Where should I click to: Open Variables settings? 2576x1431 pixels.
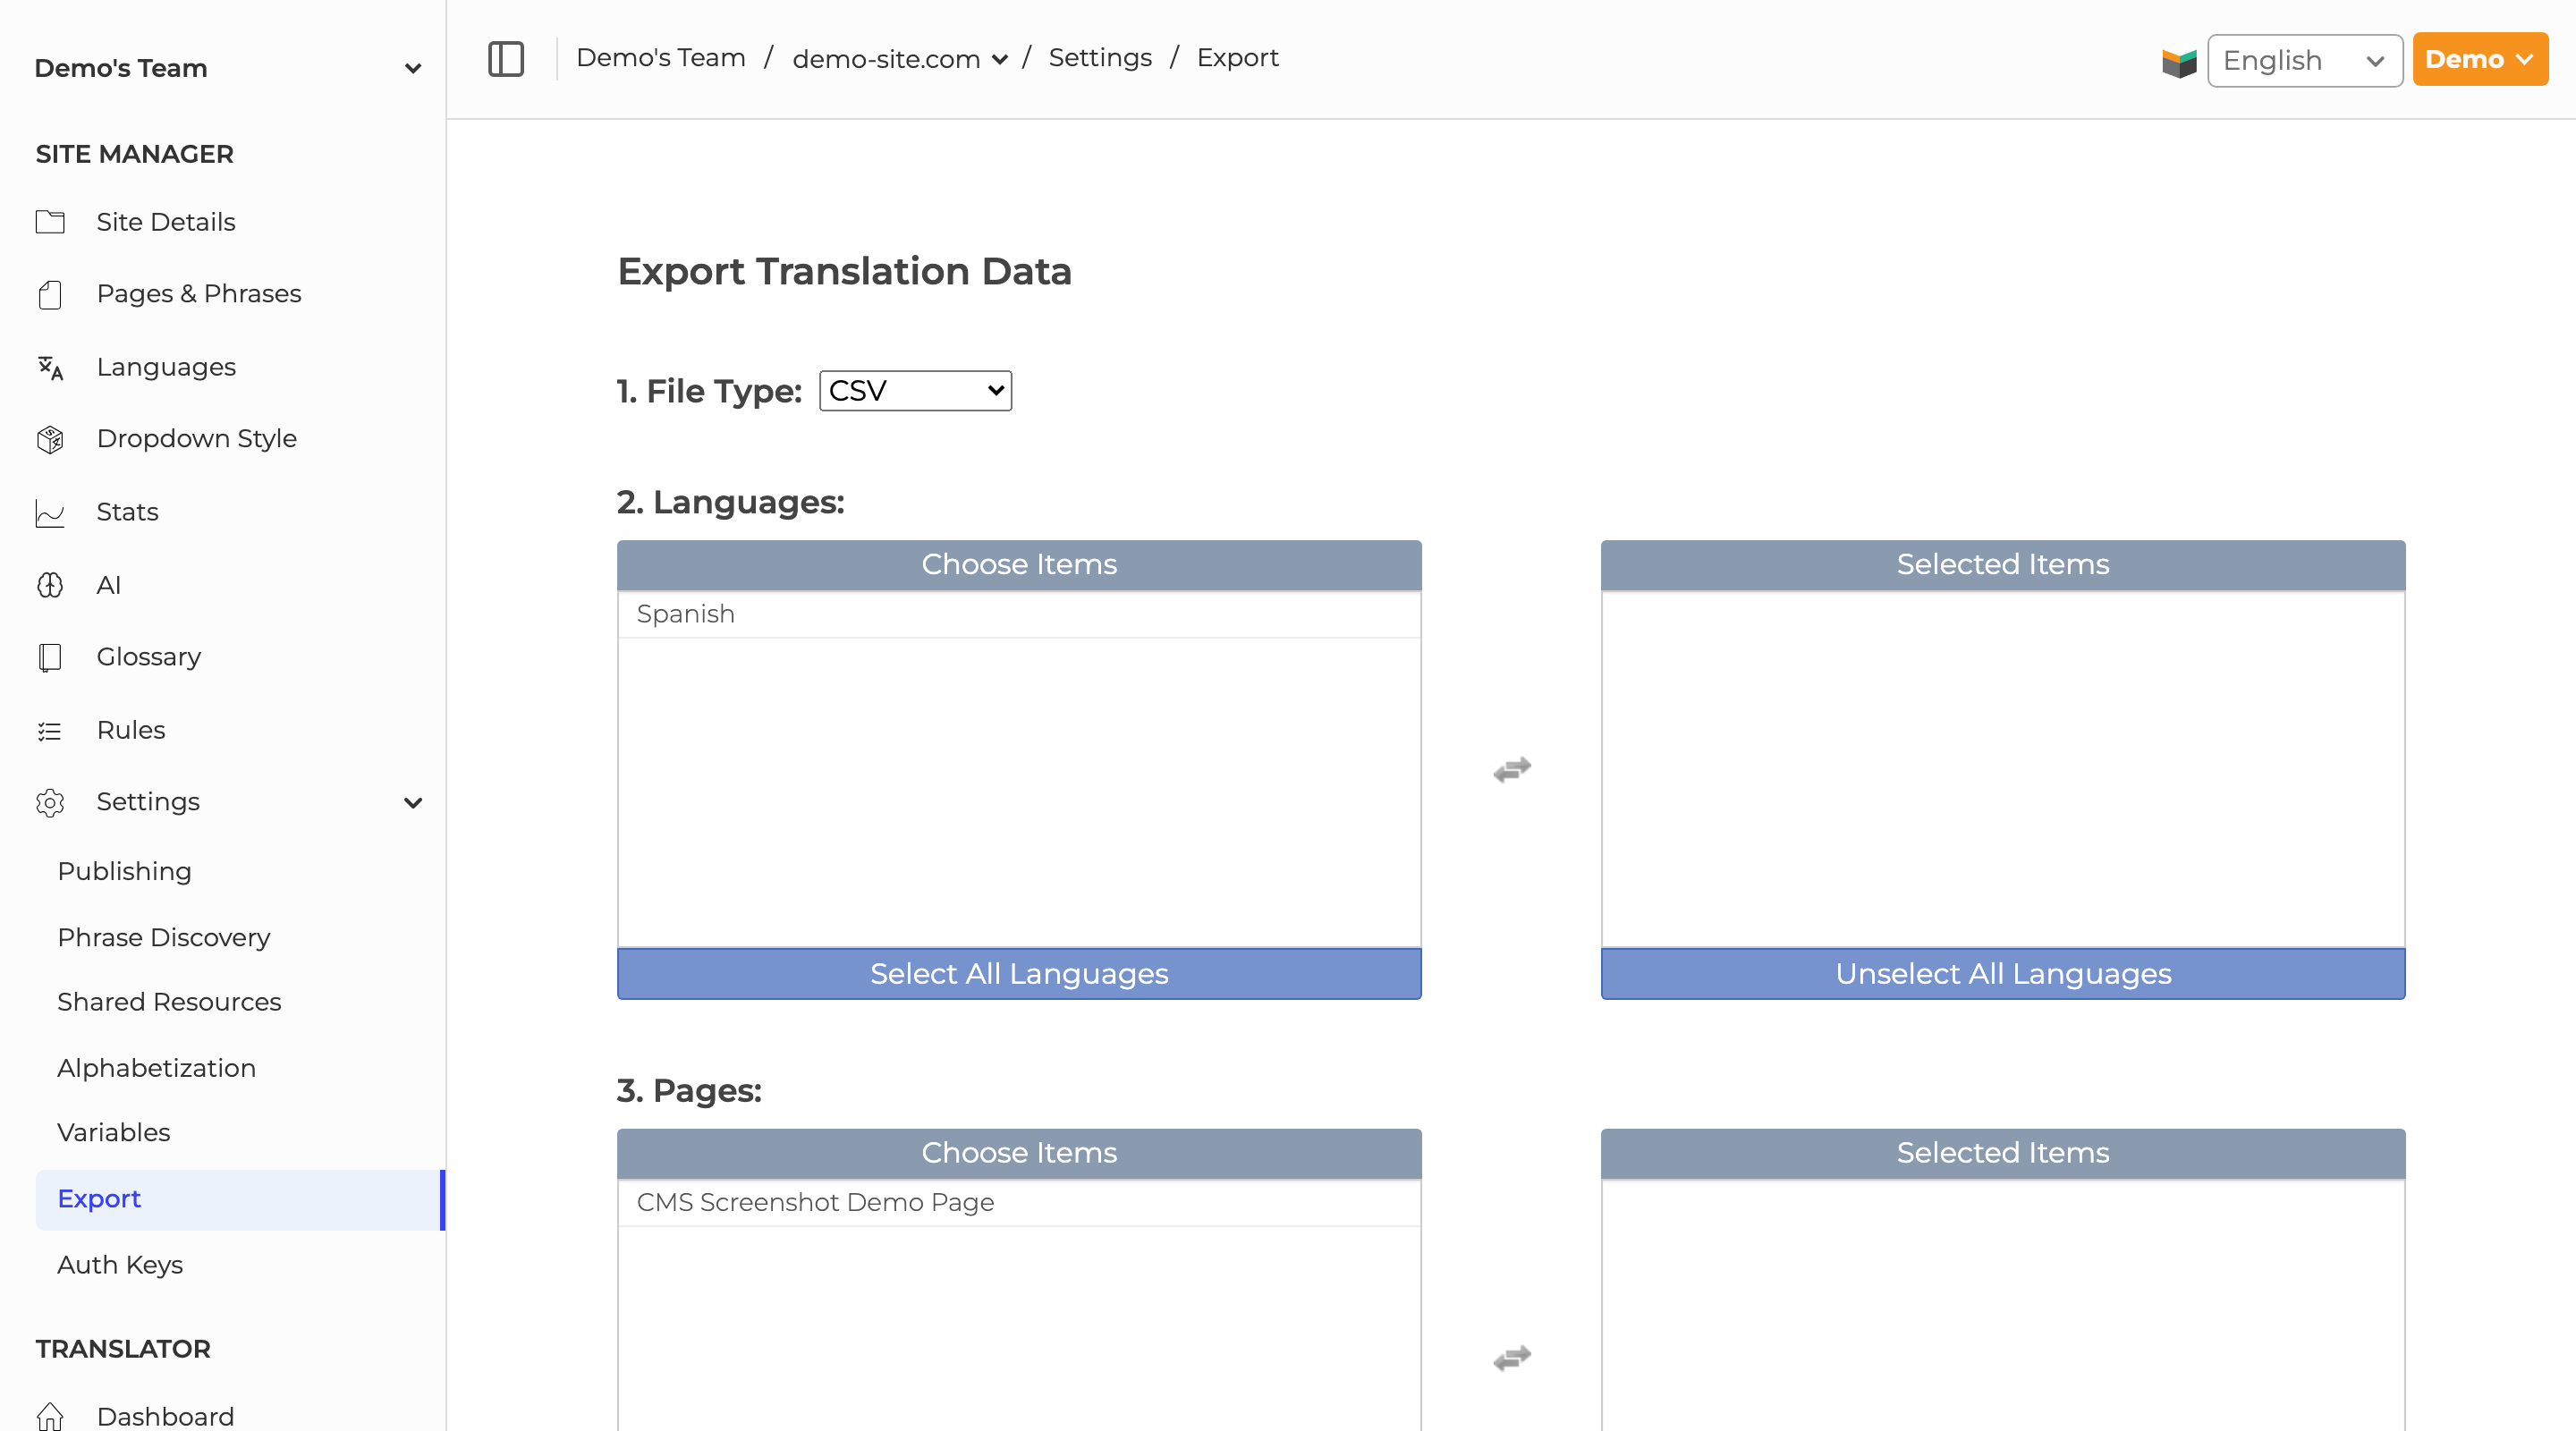pos(113,1132)
